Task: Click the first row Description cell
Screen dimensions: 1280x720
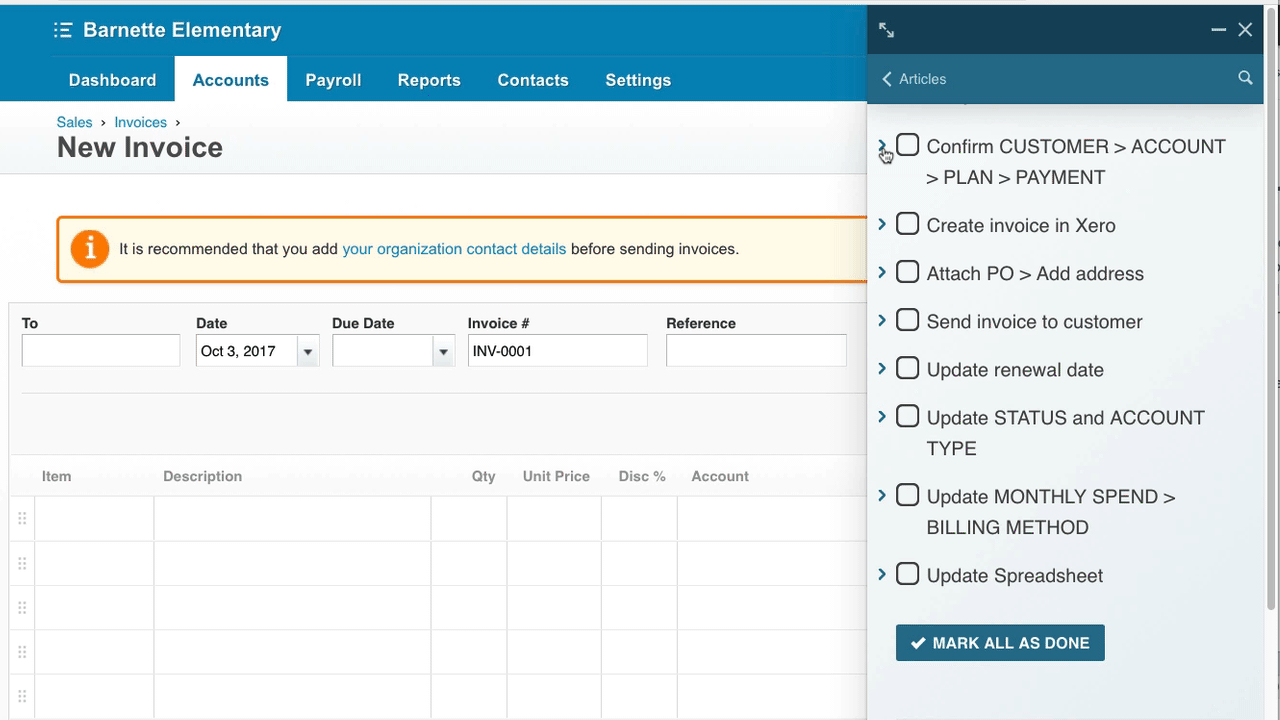Action: pos(292,519)
